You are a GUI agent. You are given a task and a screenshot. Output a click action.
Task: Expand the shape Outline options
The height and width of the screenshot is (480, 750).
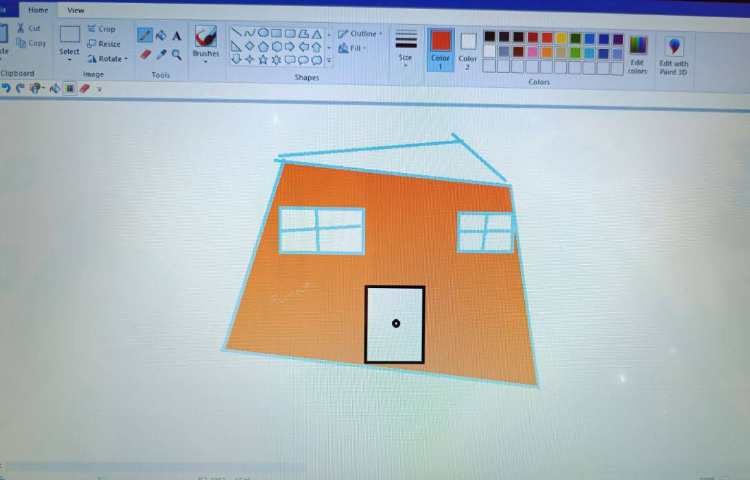click(359, 33)
